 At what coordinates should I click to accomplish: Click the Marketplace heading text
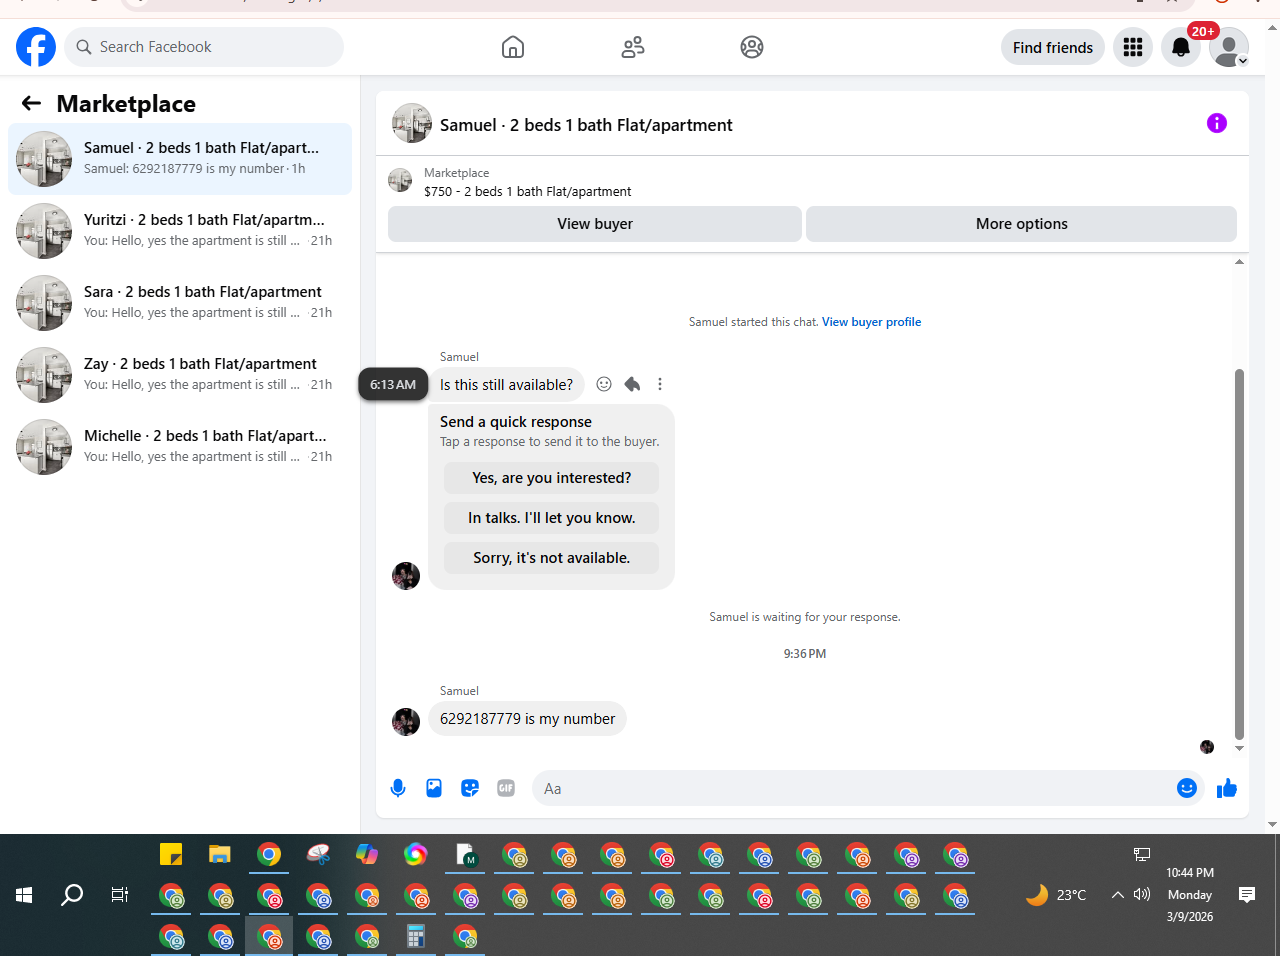126,104
